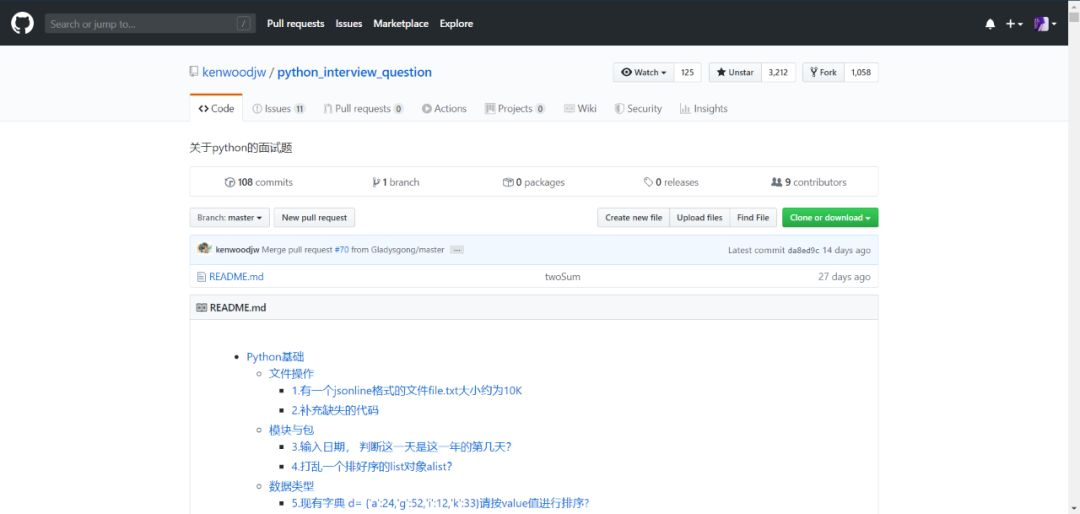This screenshot has height=514, width=1080.
Task: Switch to the Wiki tab
Action: tap(580, 108)
